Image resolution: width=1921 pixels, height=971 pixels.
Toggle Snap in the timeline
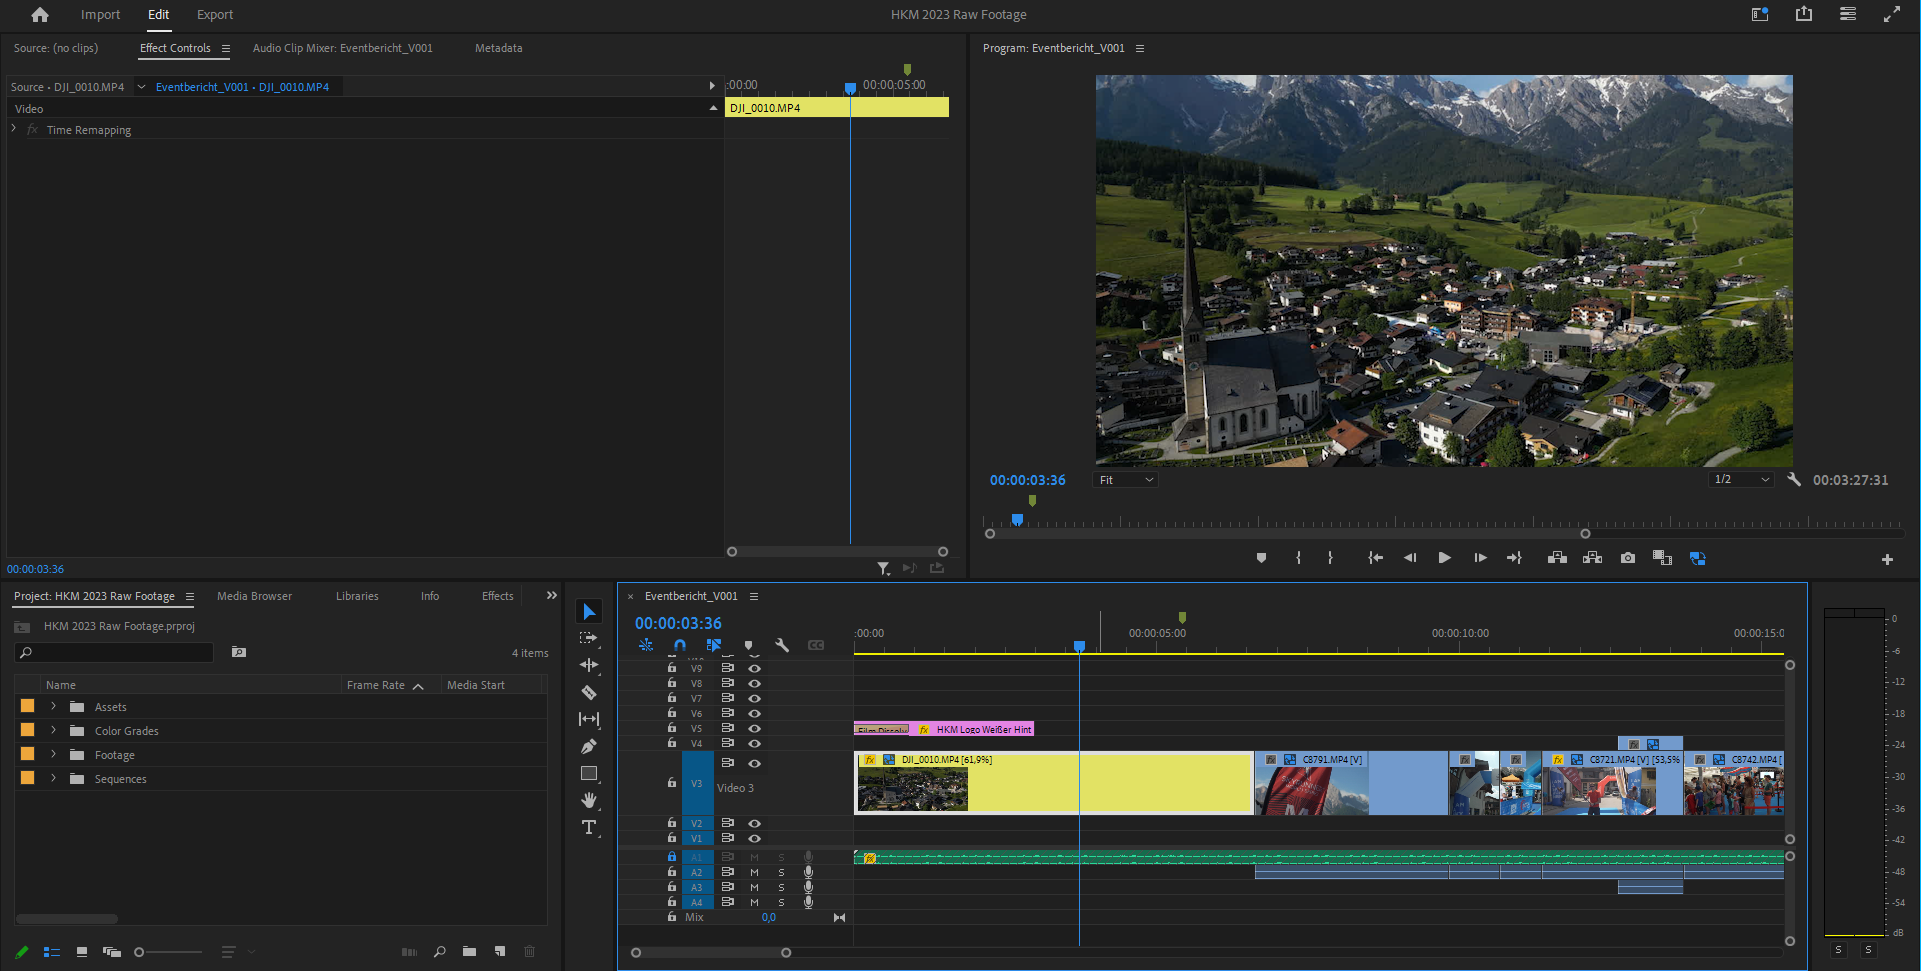pyautogui.click(x=680, y=645)
